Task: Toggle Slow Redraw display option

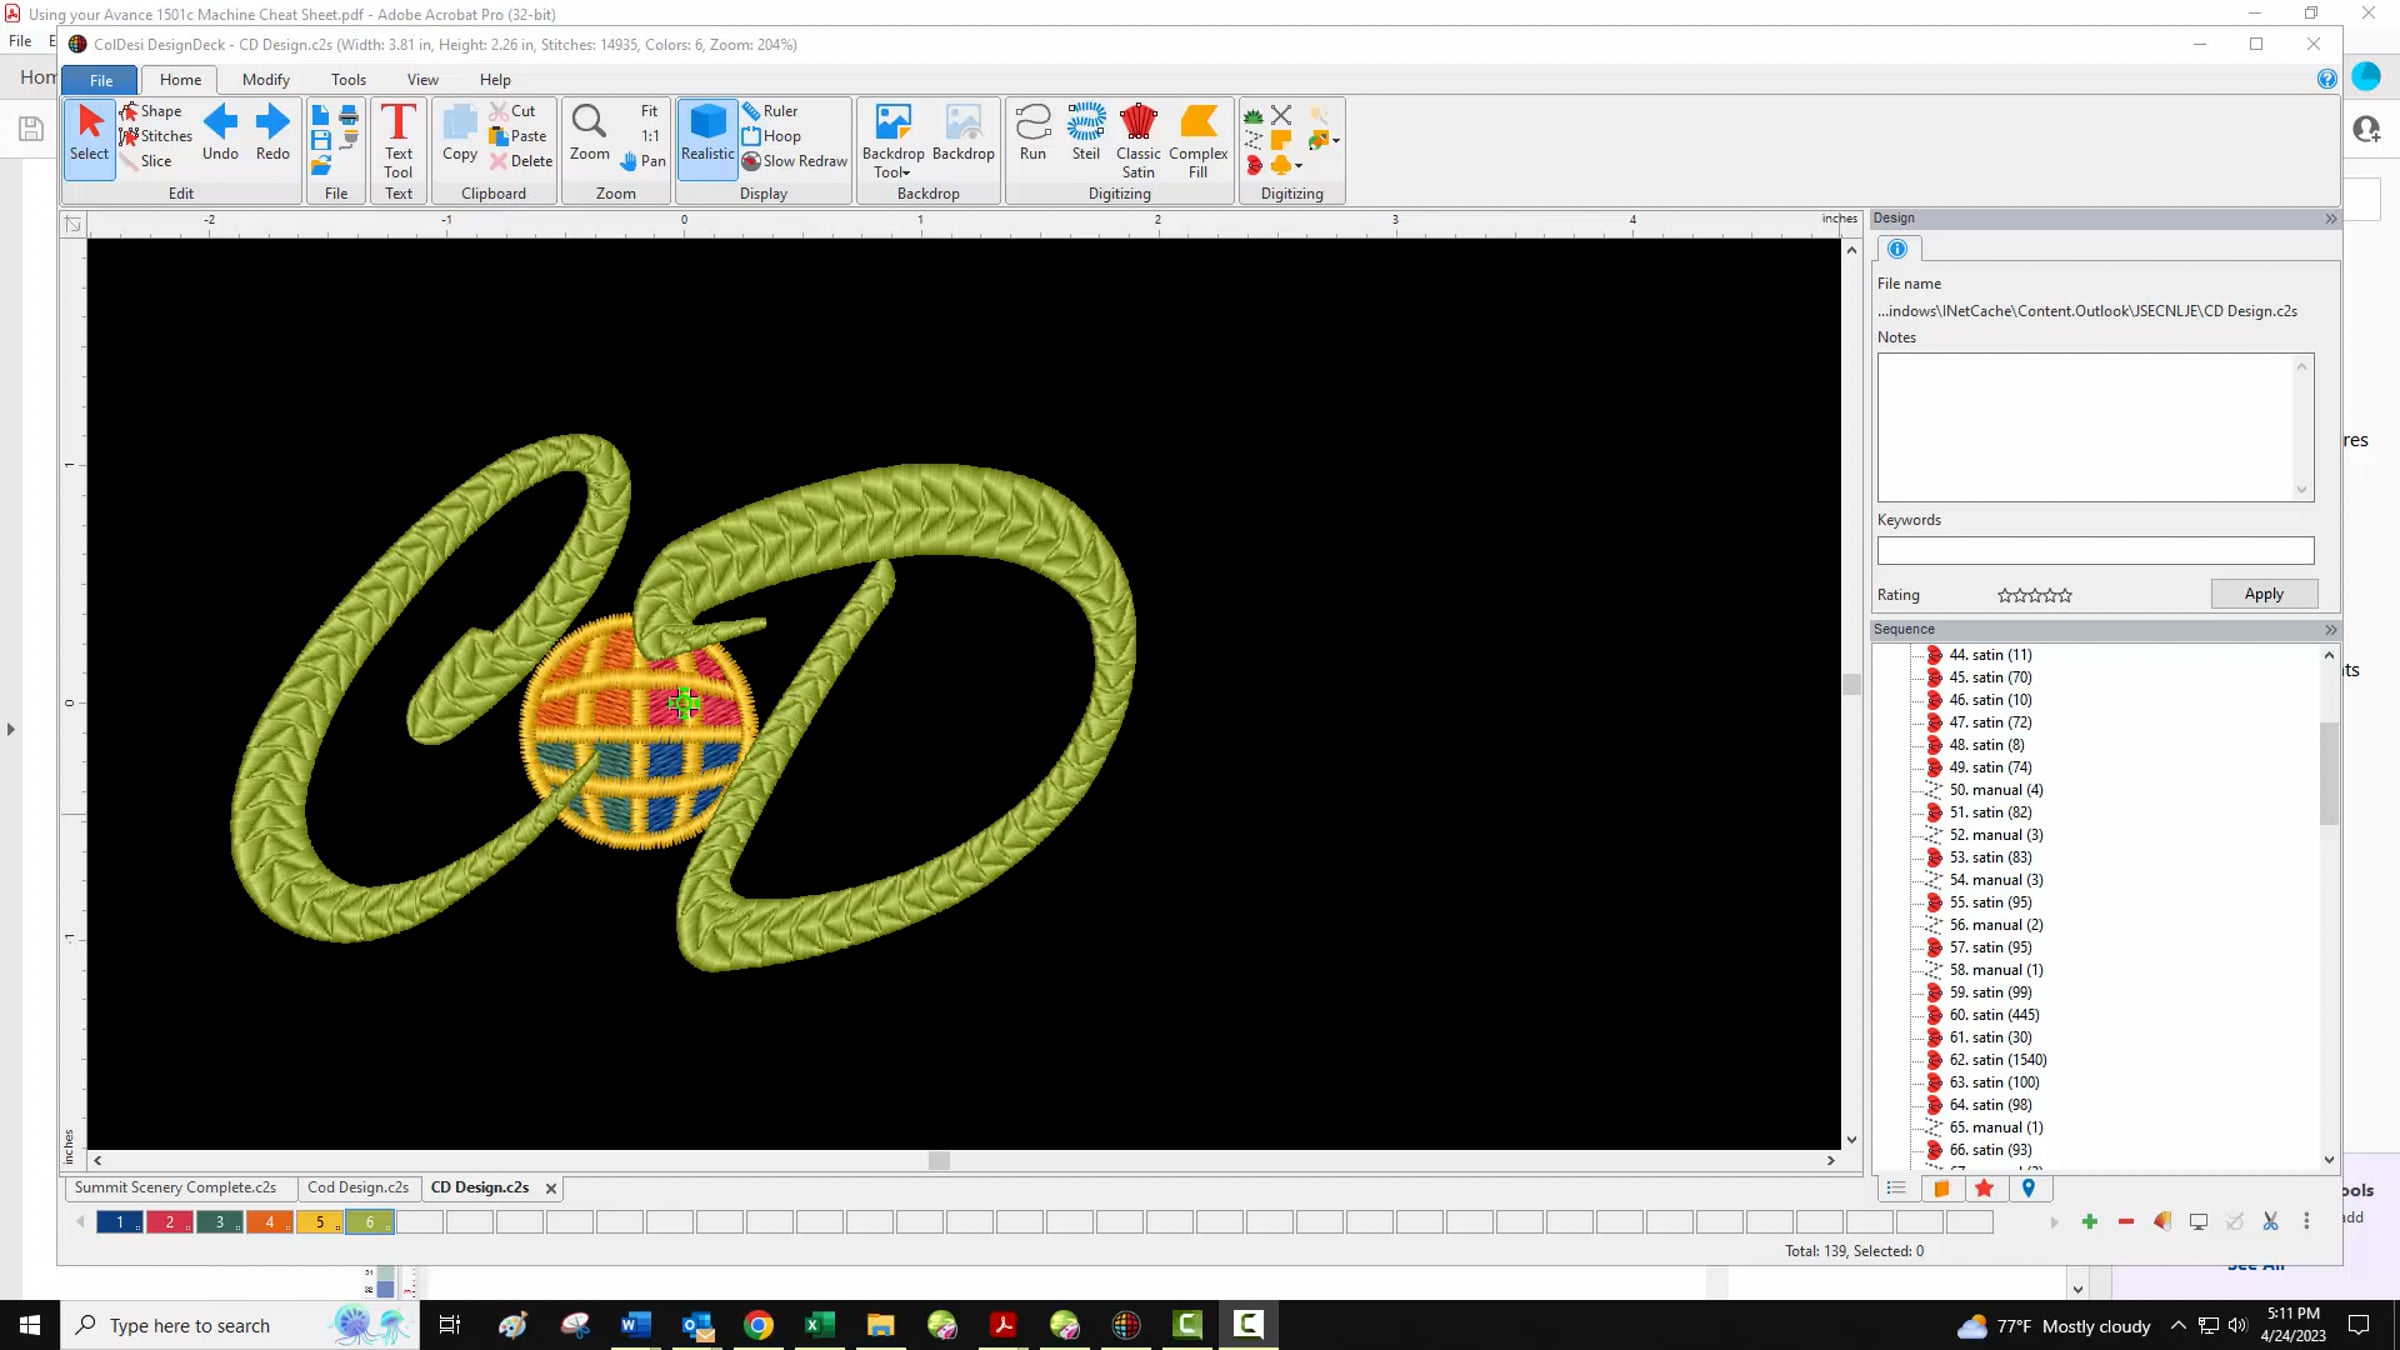Action: [x=795, y=161]
